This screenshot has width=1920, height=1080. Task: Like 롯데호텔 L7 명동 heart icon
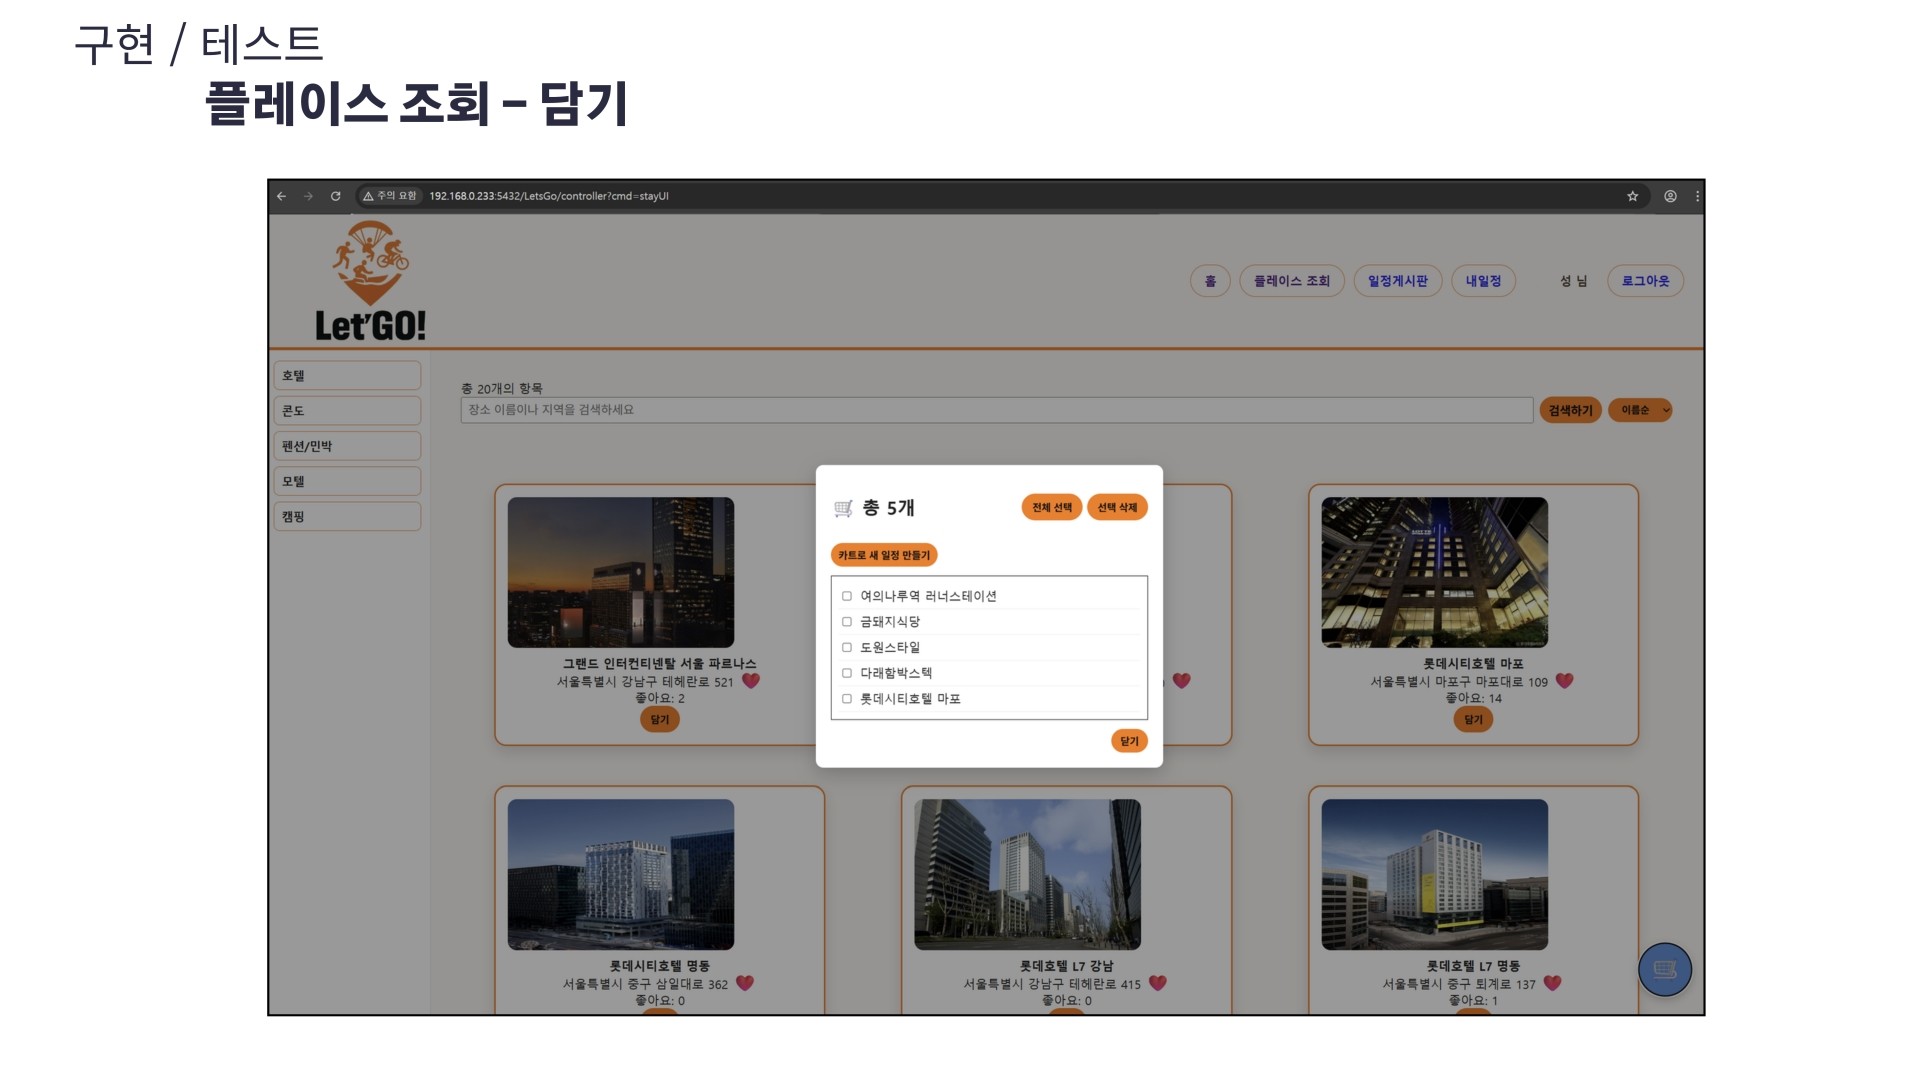pyautogui.click(x=1553, y=983)
